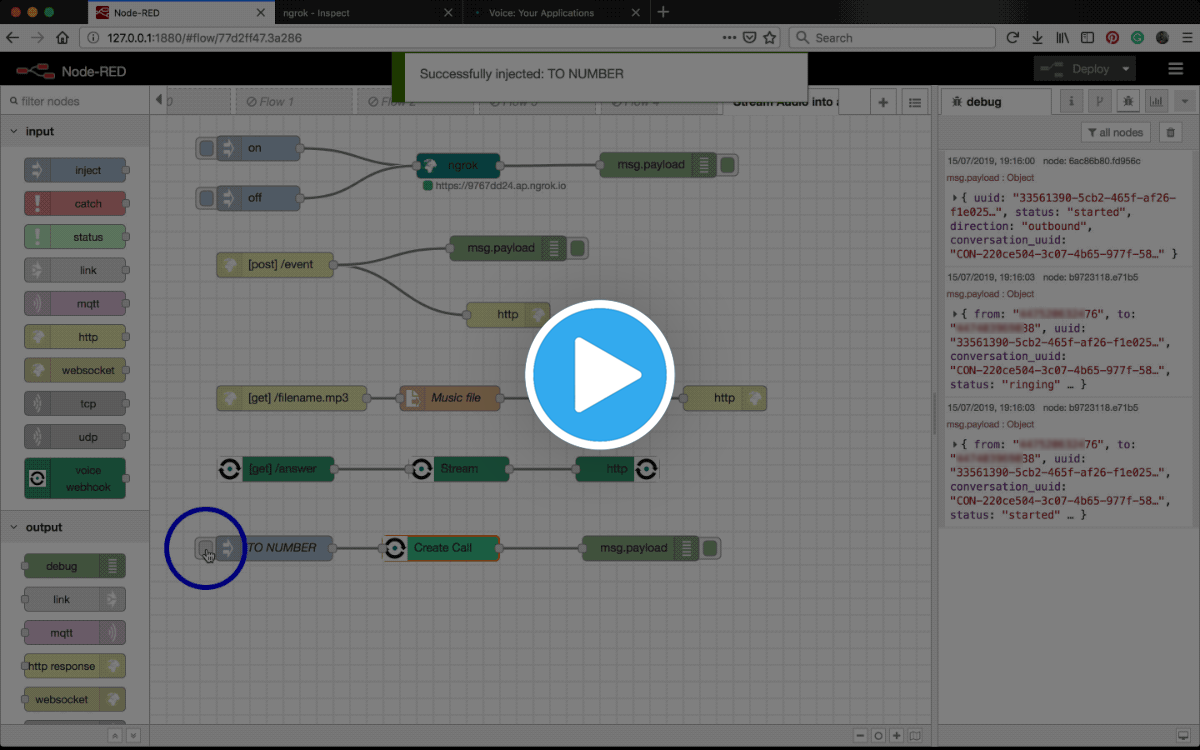Expand the top debug message with status started
Screen dimensions: 1200x750
[x=955, y=198]
